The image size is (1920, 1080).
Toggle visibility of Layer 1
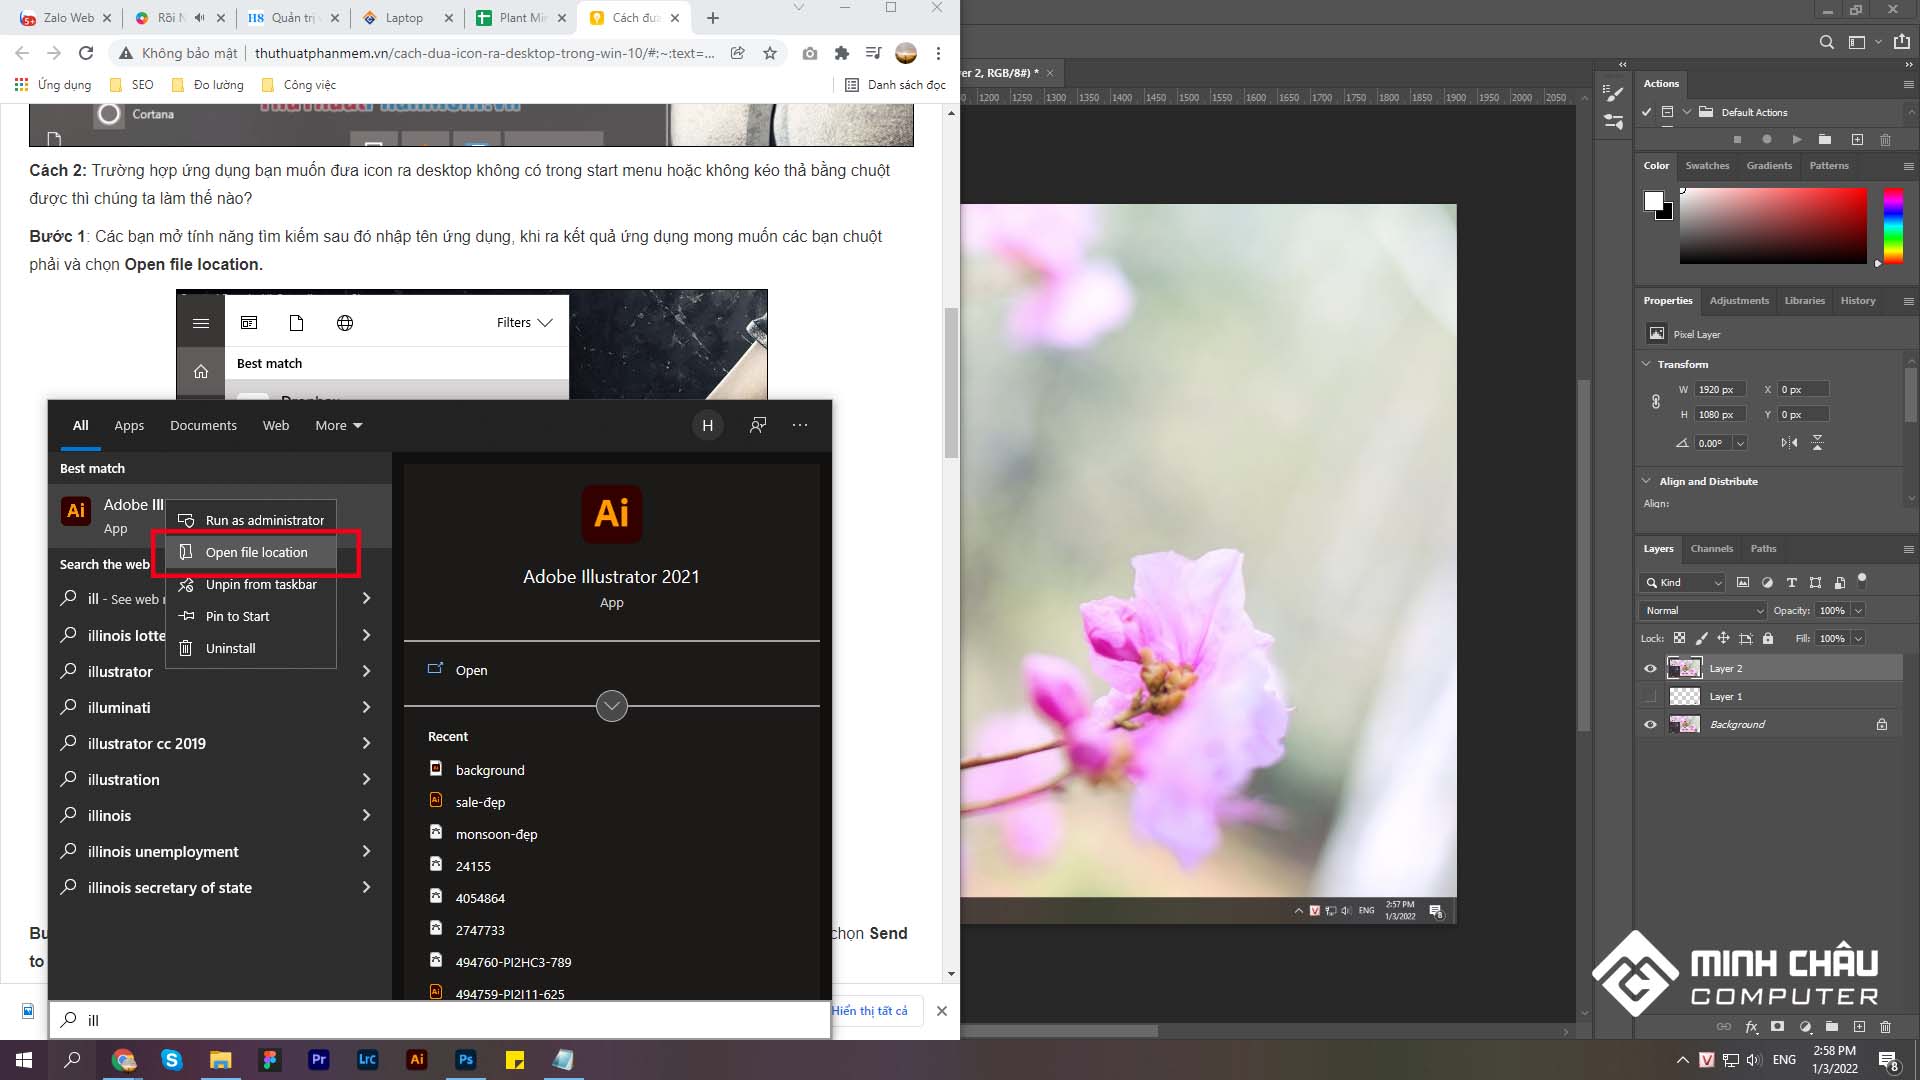pyautogui.click(x=1648, y=695)
